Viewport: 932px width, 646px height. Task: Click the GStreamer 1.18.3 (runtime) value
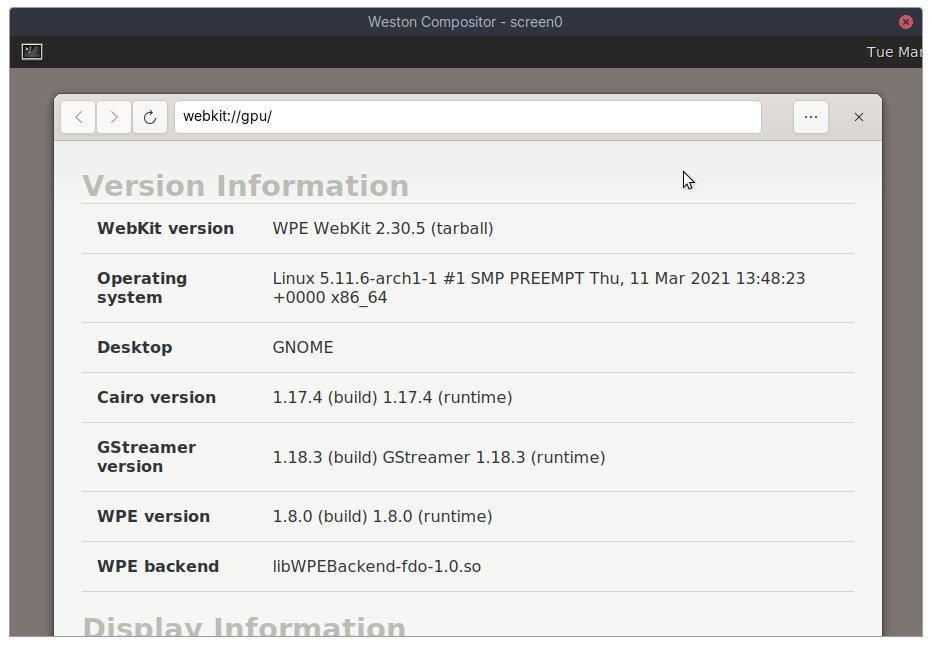click(439, 457)
